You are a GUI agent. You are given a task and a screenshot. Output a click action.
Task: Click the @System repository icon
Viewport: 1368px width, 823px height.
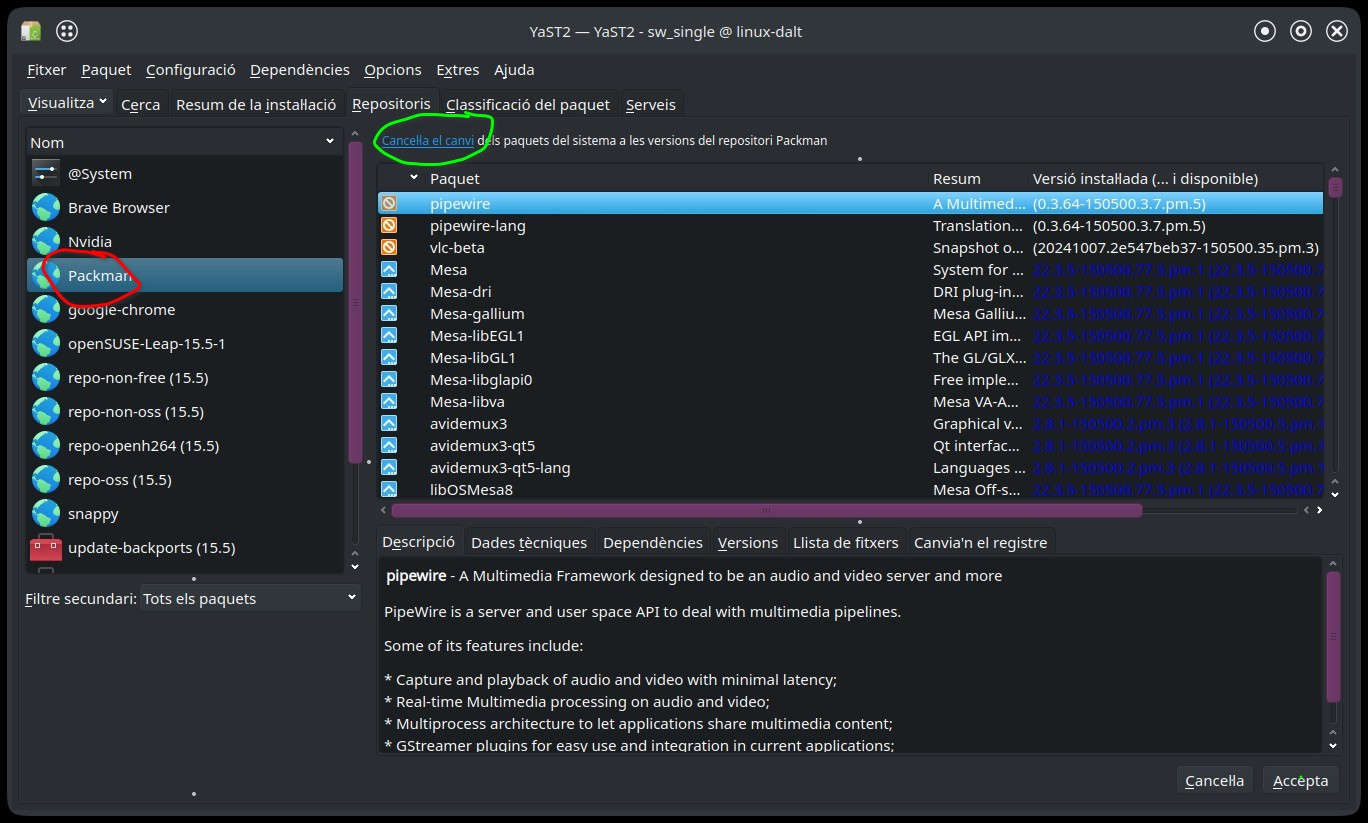(46, 173)
